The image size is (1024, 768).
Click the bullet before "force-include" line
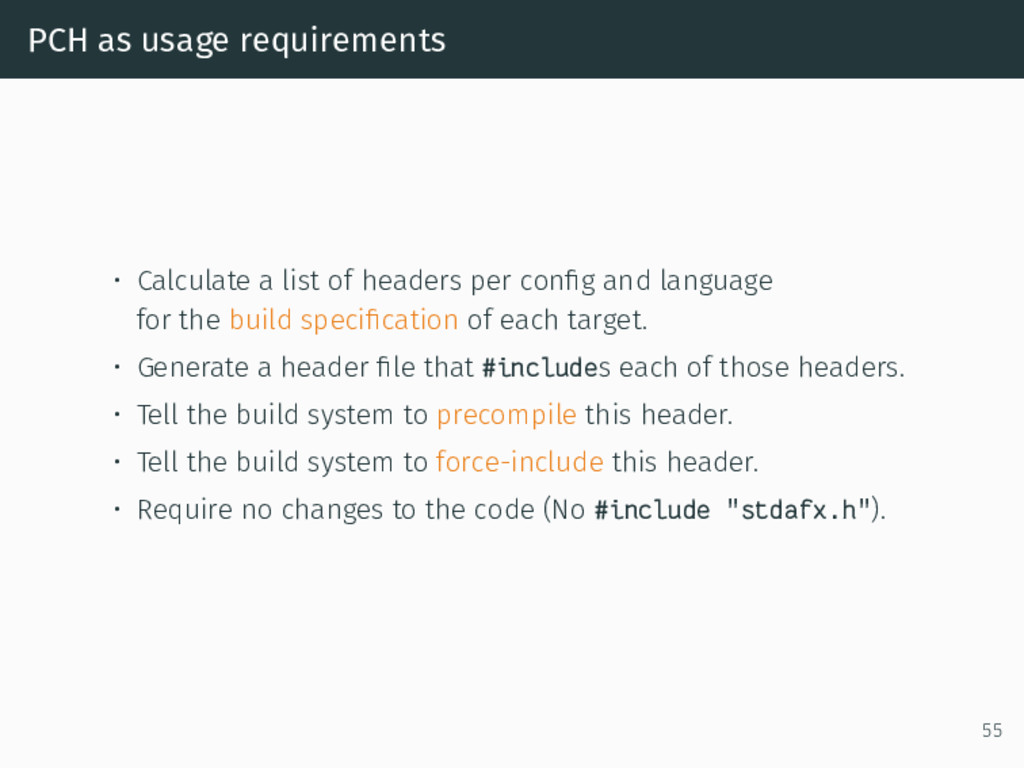click(117, 462)
